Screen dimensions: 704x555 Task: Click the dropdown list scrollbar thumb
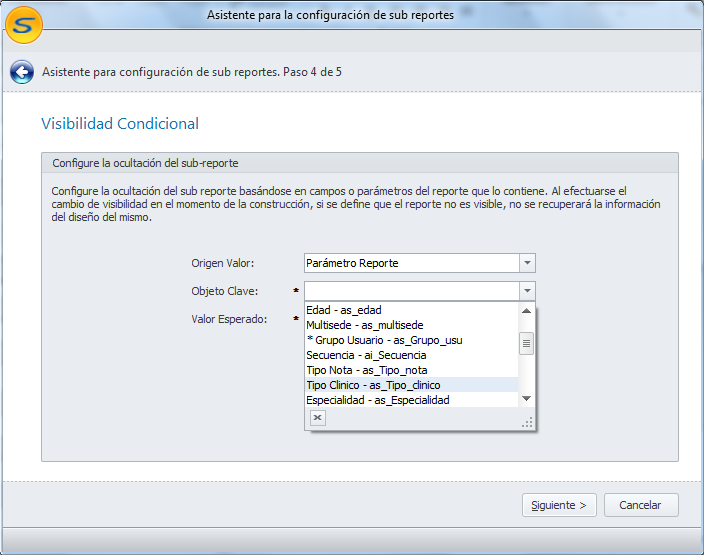[527, 343]
